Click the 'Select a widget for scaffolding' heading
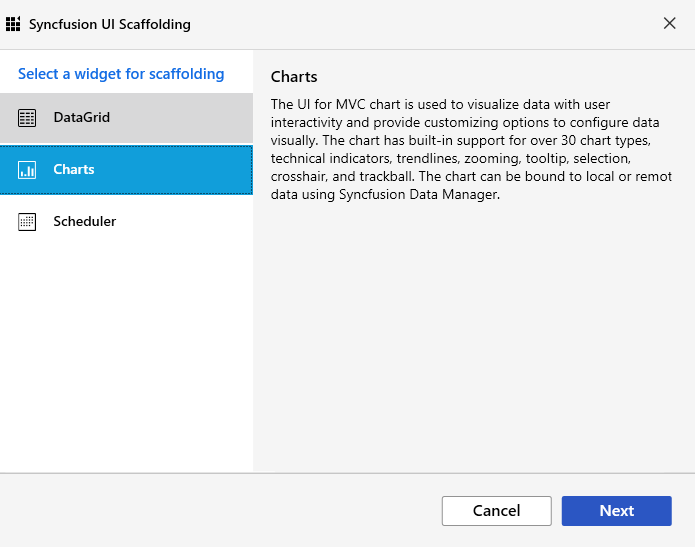This screenshot has width=695, height=547. [x=121, y=74]
